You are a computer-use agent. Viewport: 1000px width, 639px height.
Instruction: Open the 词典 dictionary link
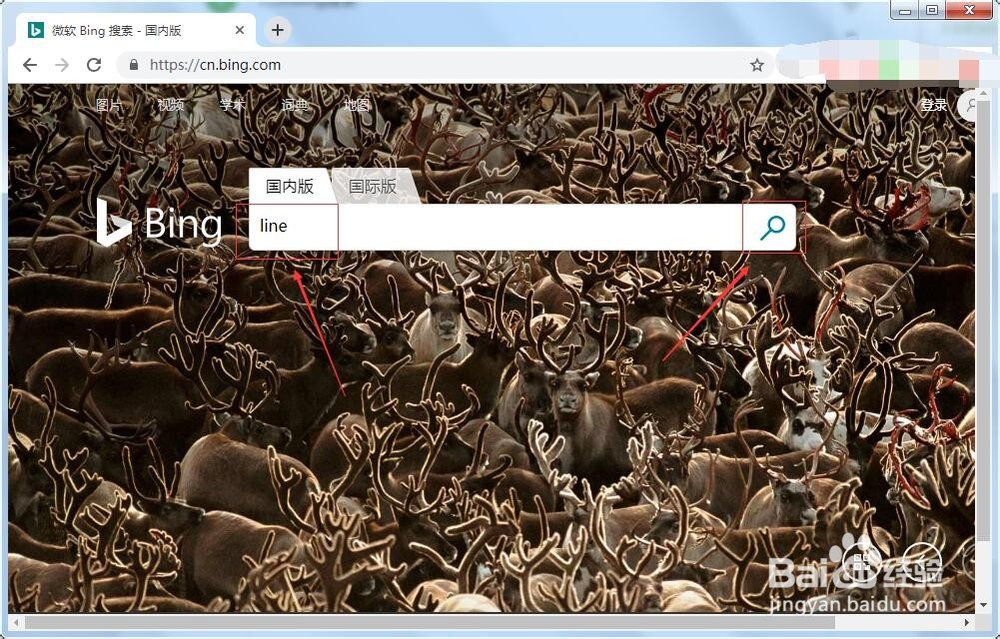(x=294, y=105)
